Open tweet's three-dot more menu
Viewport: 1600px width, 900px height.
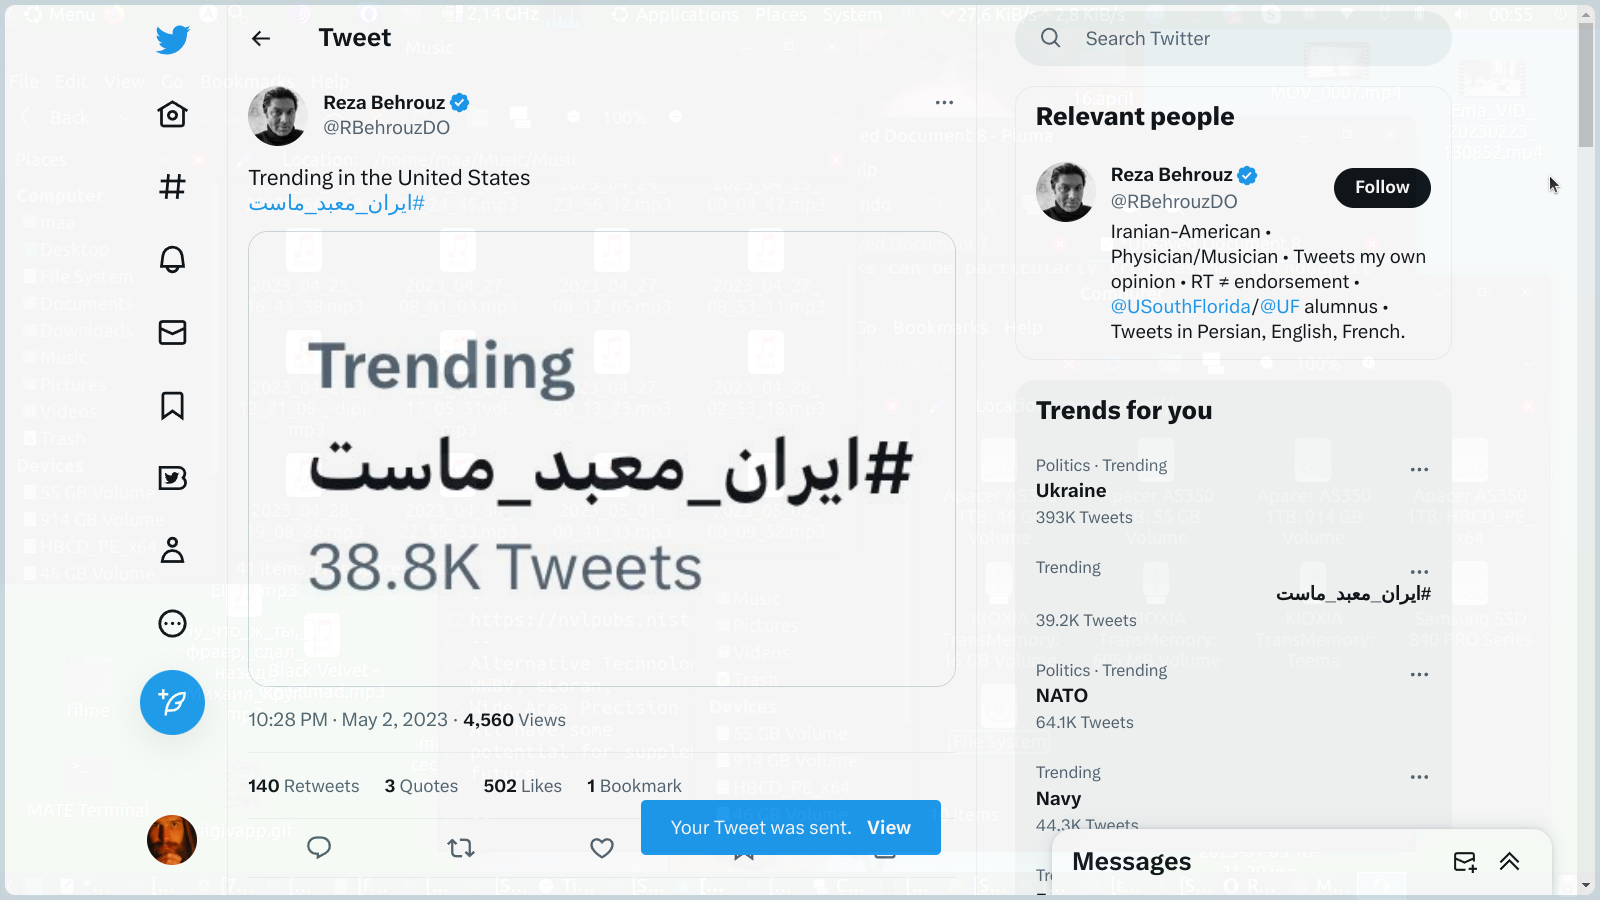pos(944,102)
